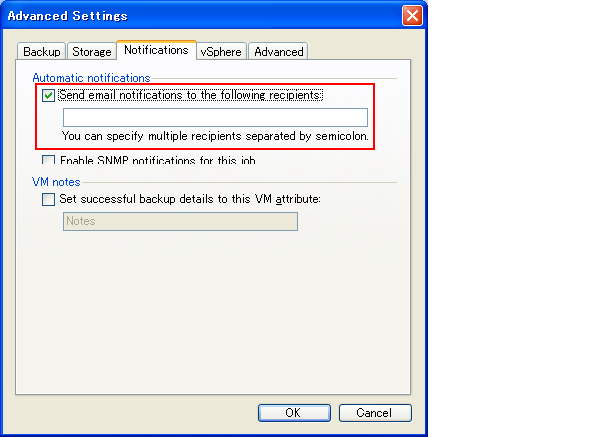Select the Notifications tab

(156, 50)
